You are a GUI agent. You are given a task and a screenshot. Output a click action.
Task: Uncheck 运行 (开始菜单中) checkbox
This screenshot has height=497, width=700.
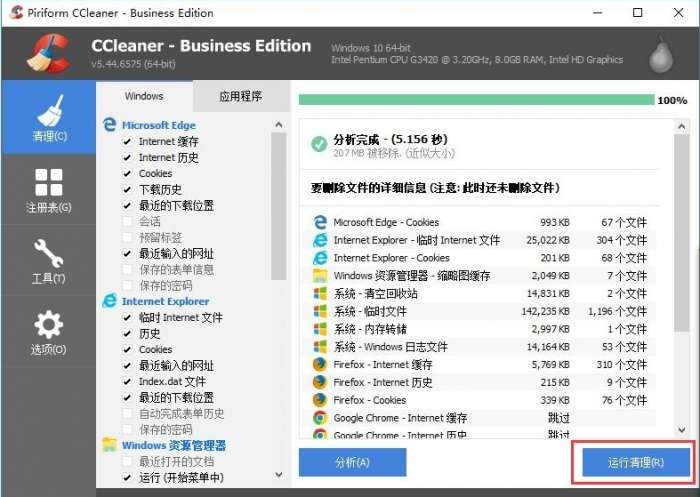127,477
